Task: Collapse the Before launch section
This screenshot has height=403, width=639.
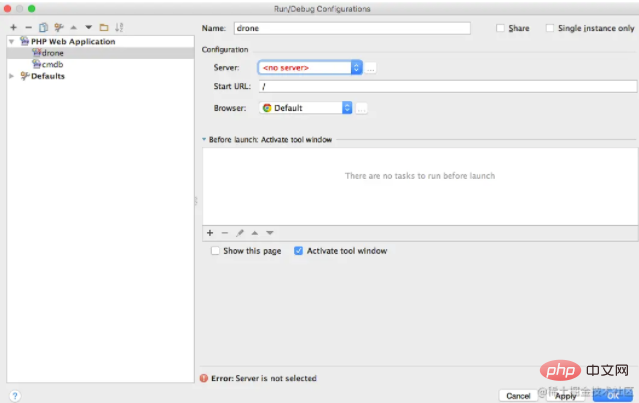Action: [204, 140]
